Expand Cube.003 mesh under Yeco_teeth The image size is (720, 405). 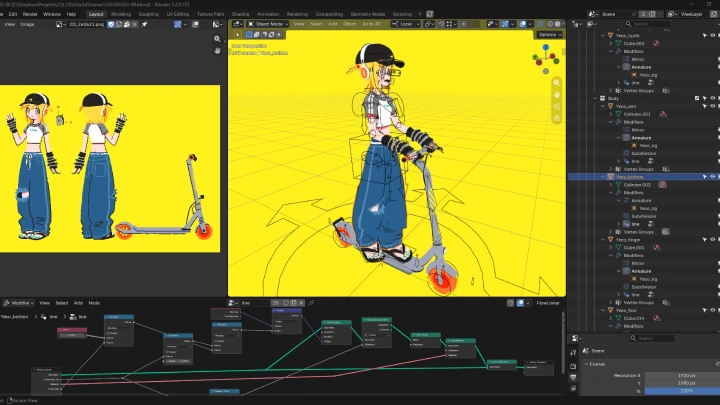click(x=611, y=44)
